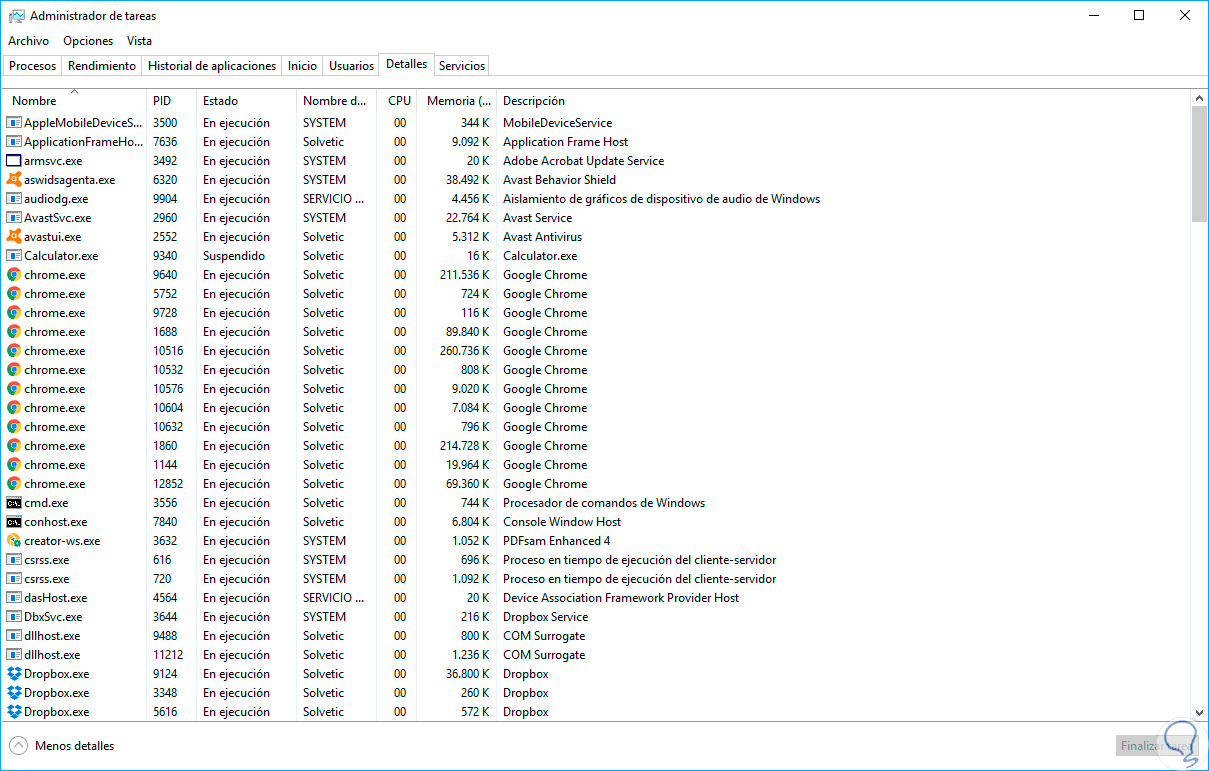Click Chrome icon for PID 12852

click(x=14, y=484)
